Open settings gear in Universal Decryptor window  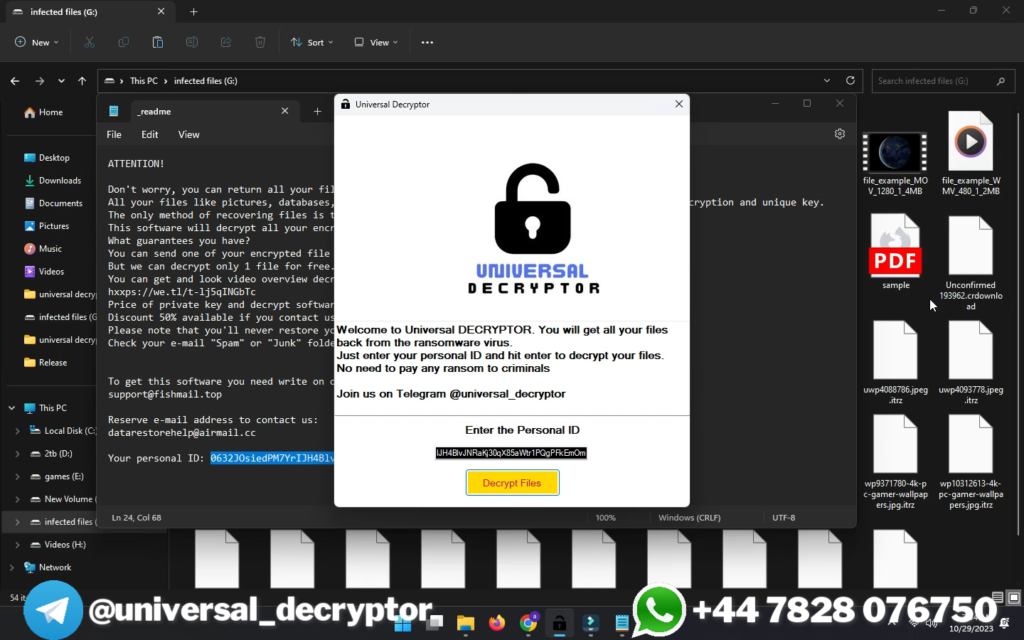coord(839,133)
